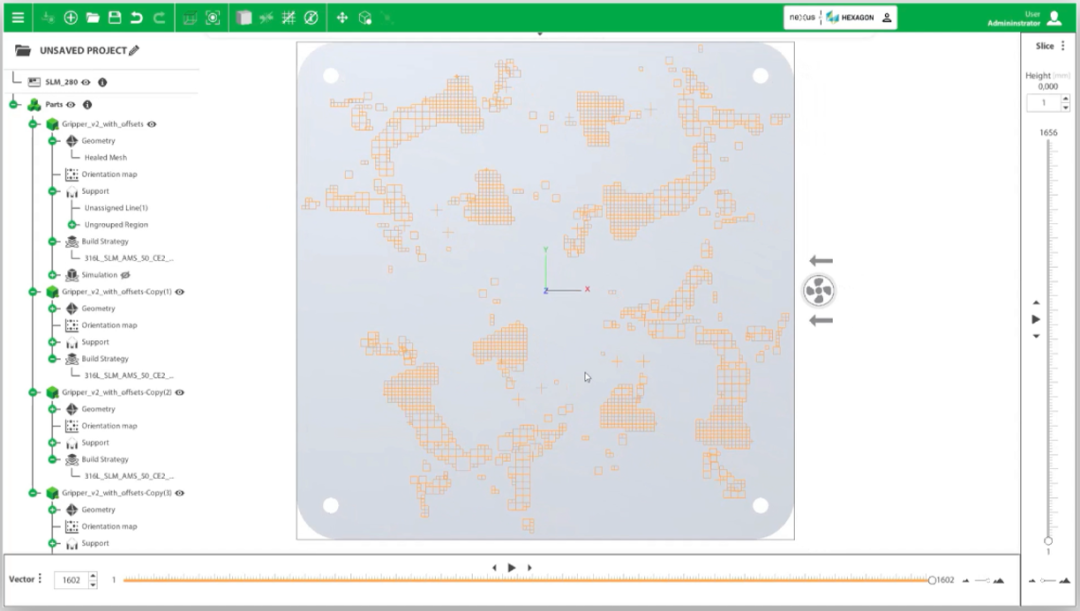
Task: Hide the Parts group with eye icon
Action: [x=71, y=105]
